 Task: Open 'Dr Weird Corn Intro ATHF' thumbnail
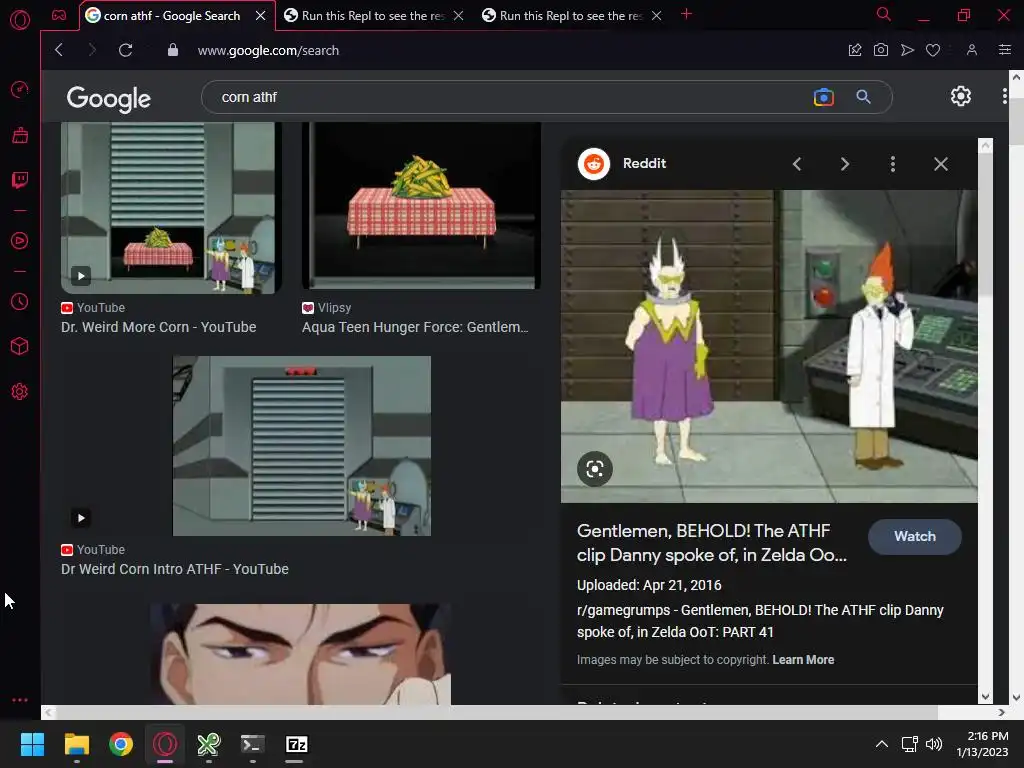coord(302,446)
